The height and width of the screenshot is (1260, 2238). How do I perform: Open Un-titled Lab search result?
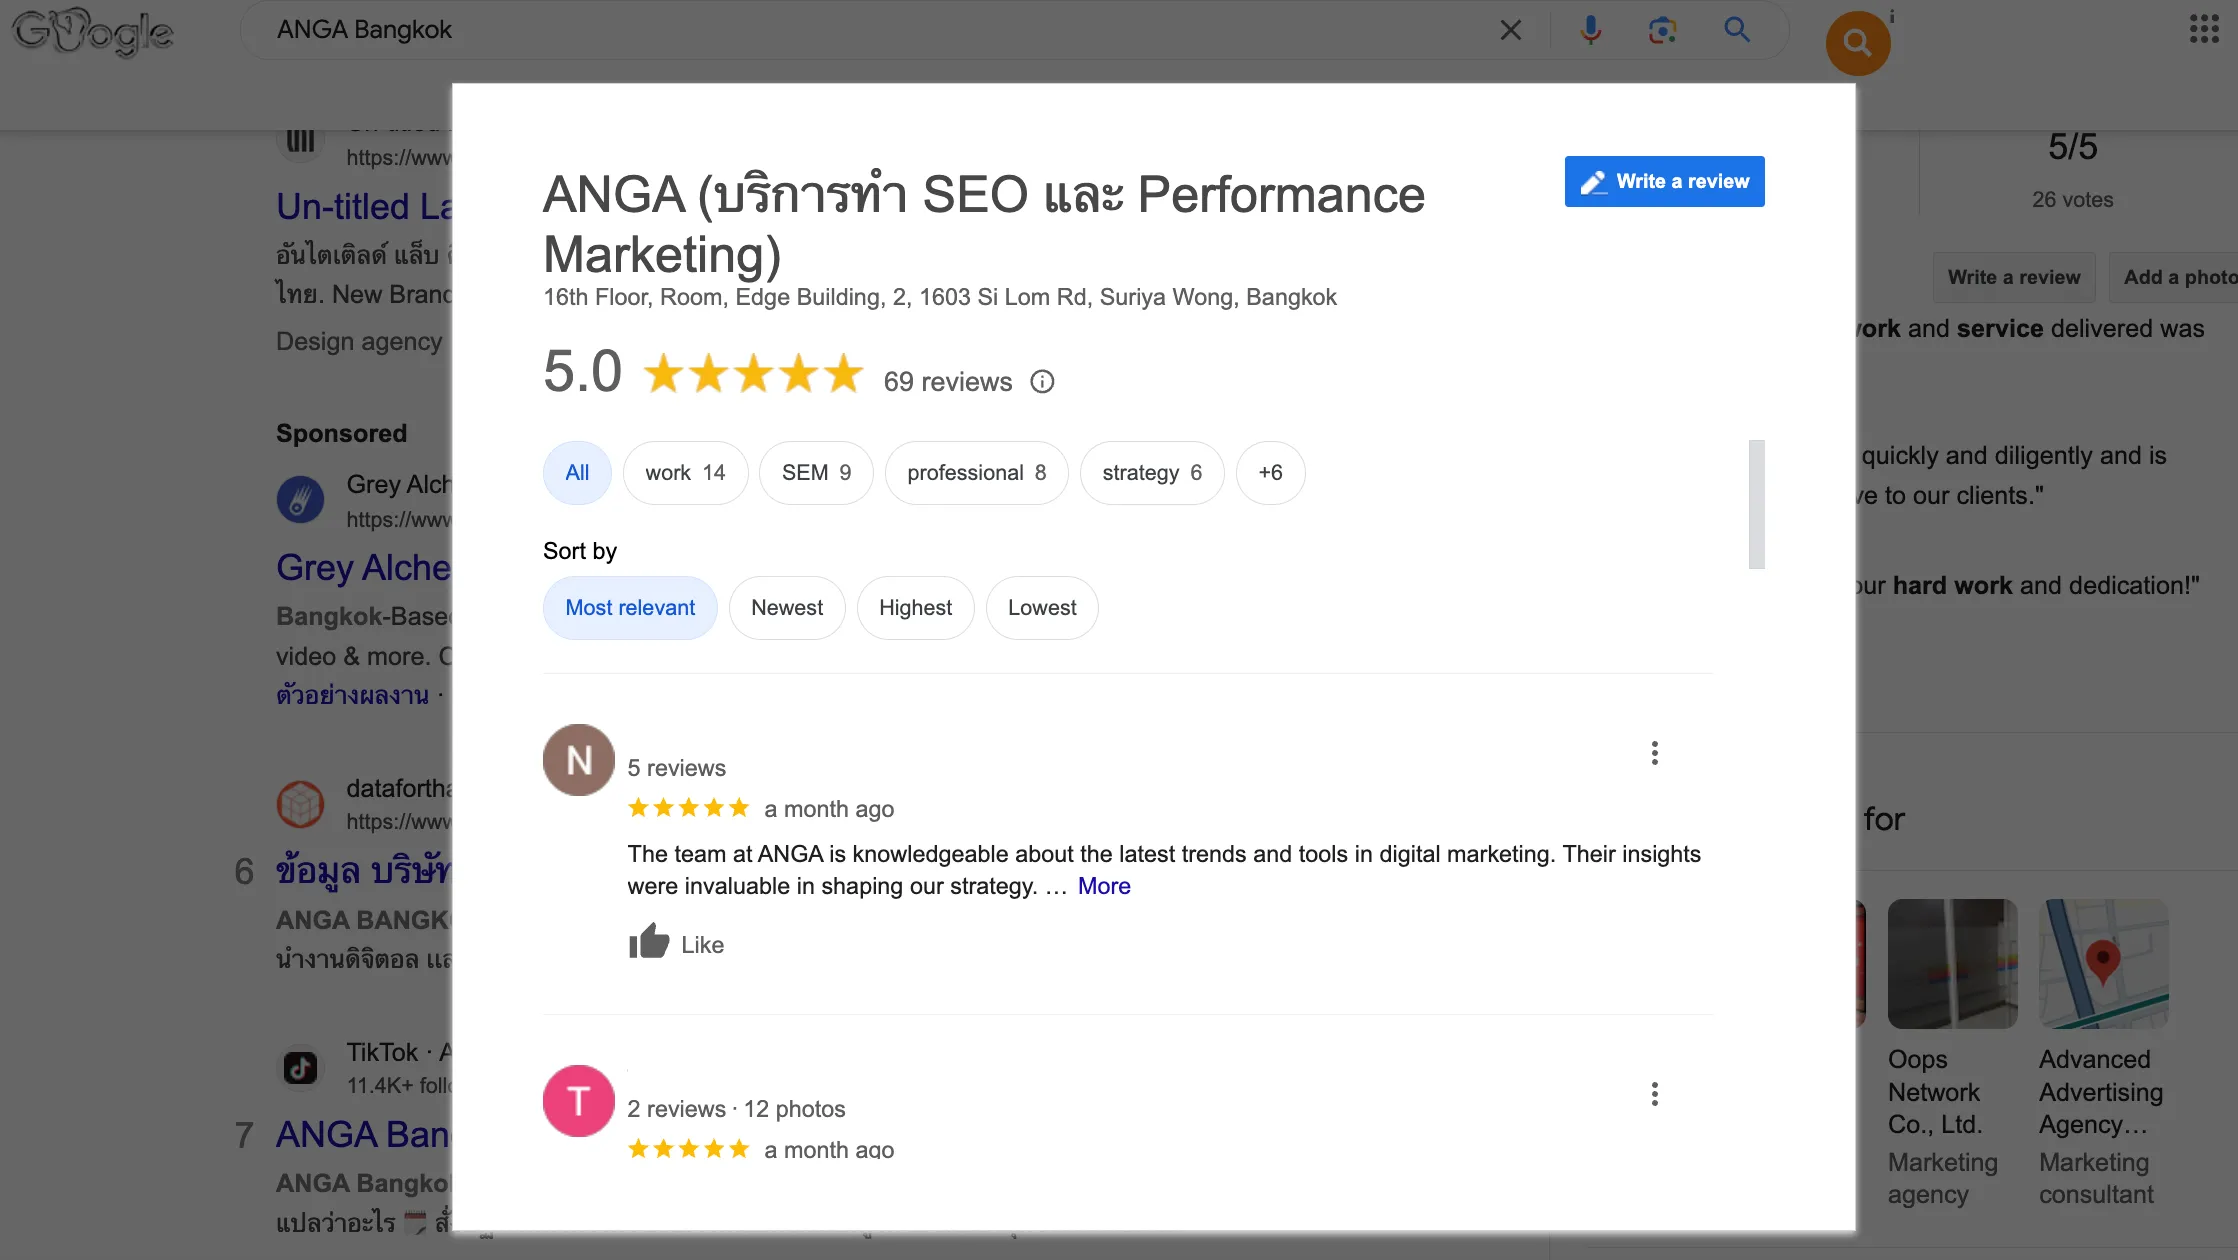(x=364, y=206)
